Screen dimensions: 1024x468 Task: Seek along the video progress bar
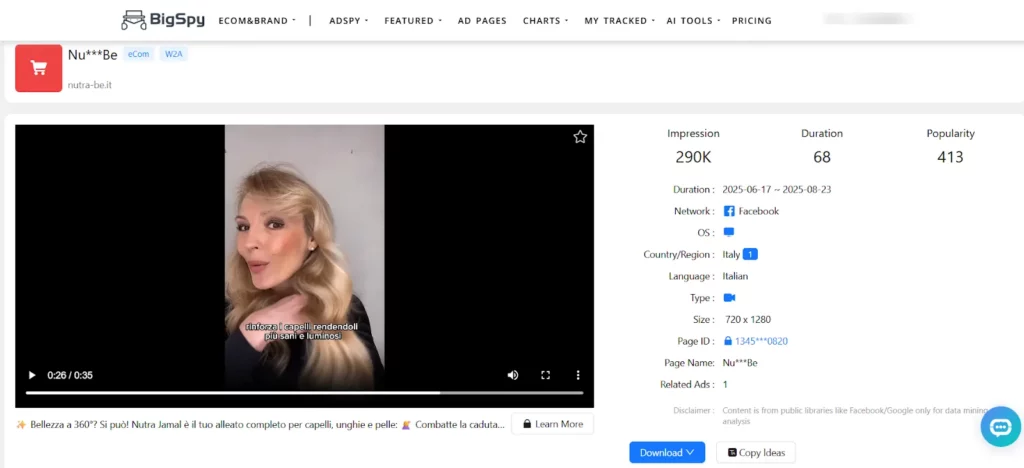click(x=304, y=393)
